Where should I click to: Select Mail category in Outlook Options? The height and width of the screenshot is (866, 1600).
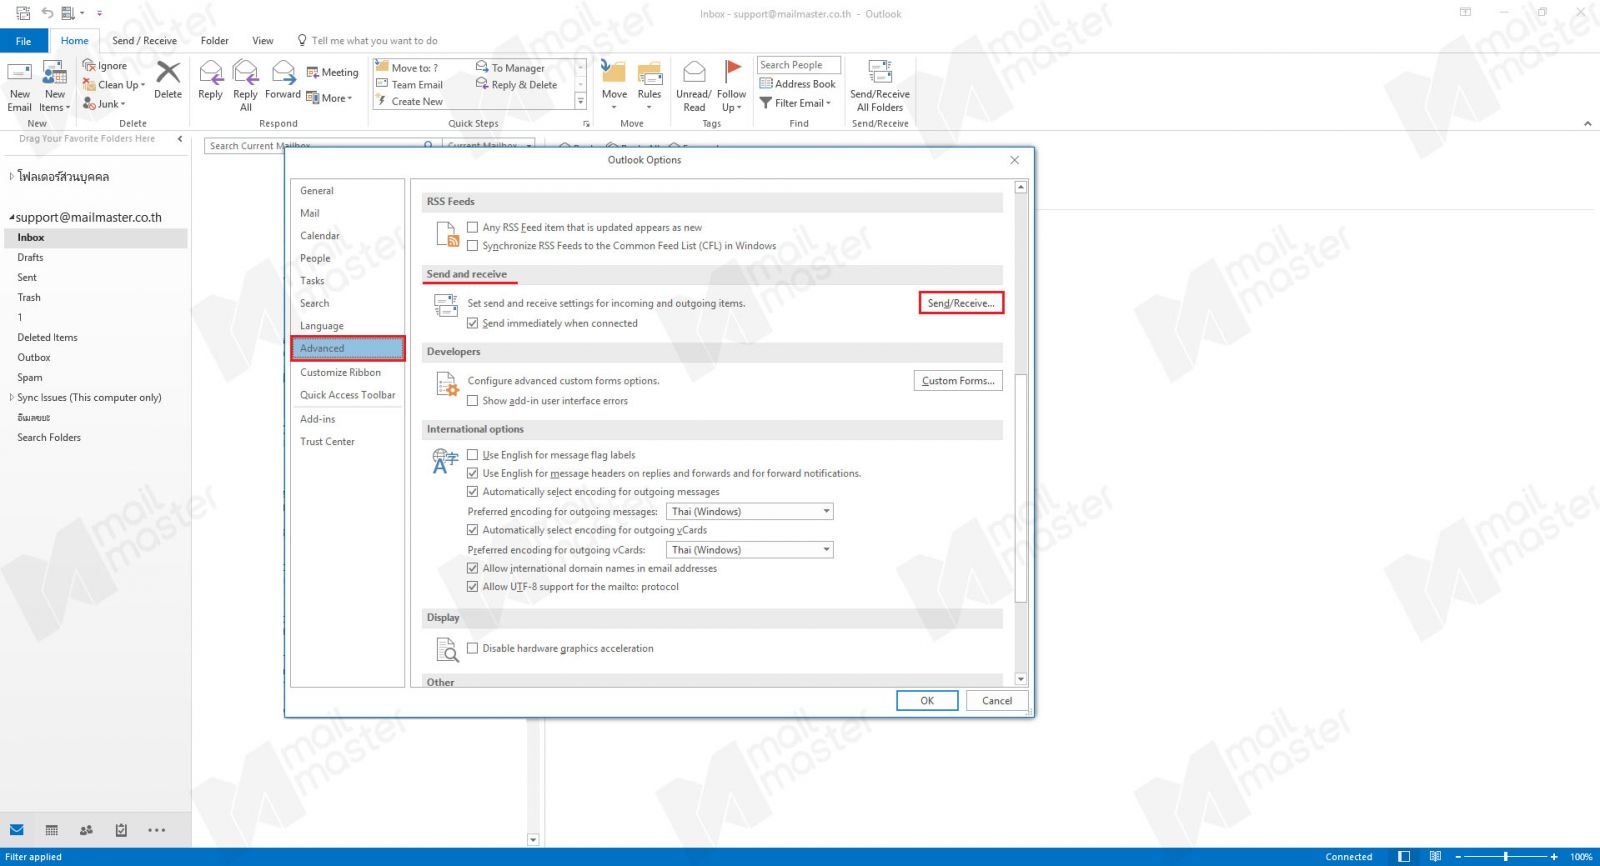coord(347,213)
